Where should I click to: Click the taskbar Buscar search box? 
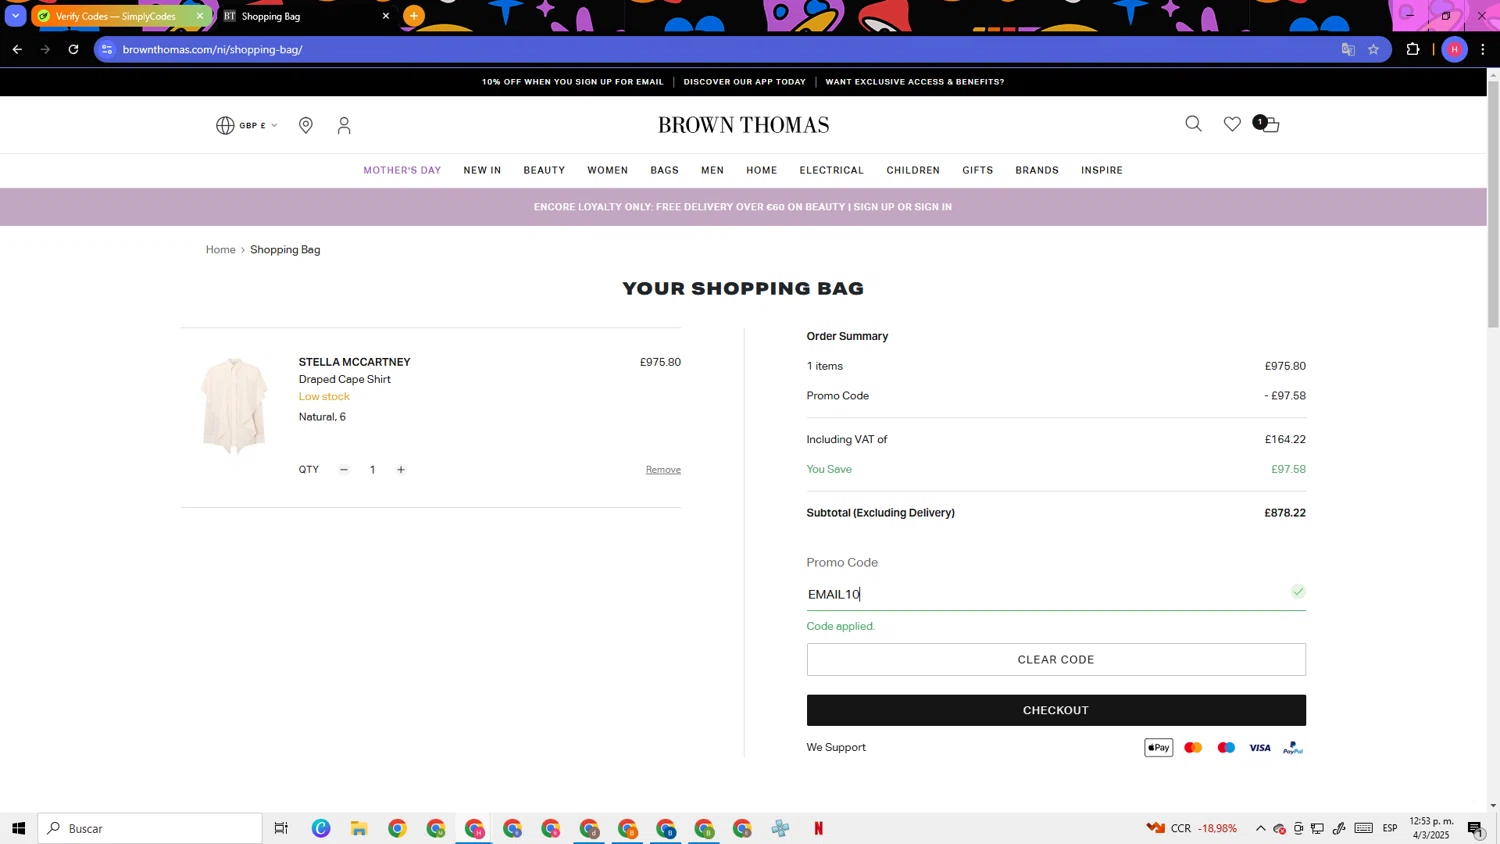tap(150, 828)
